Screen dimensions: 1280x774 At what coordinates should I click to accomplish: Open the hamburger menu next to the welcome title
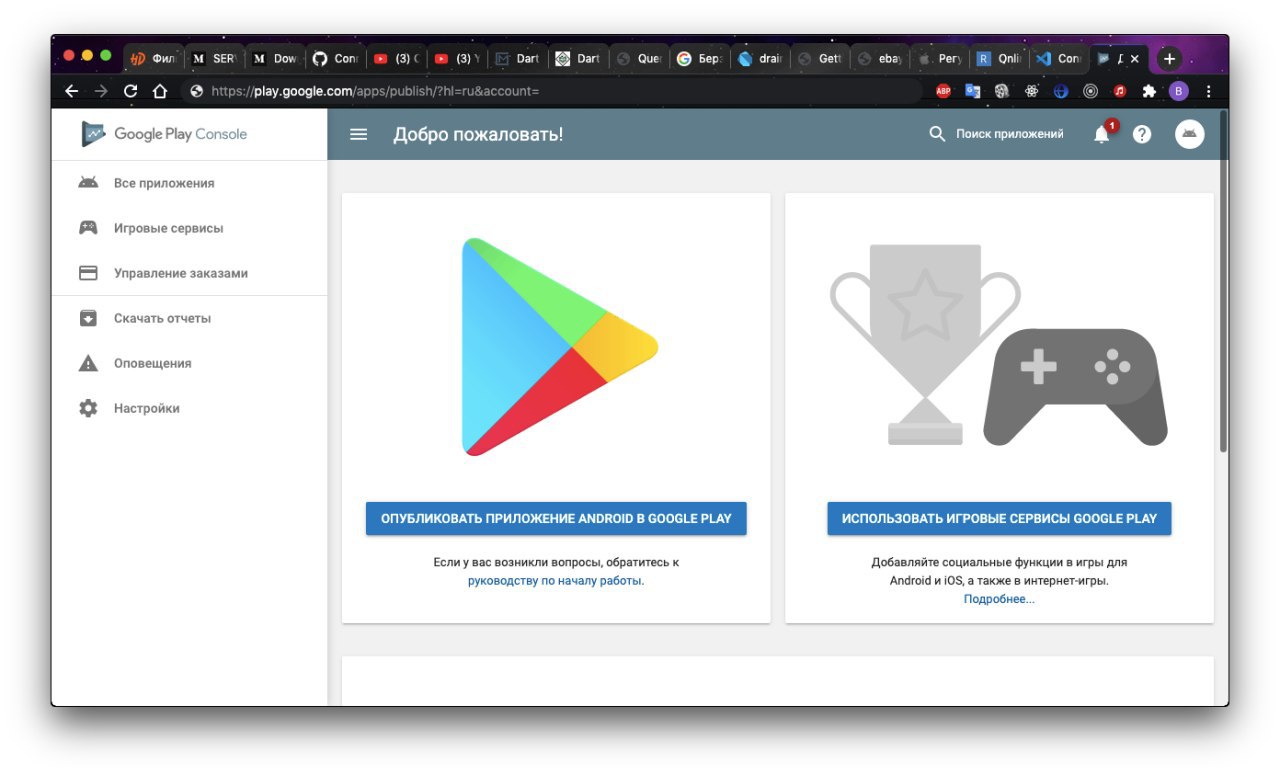[358, 134]
